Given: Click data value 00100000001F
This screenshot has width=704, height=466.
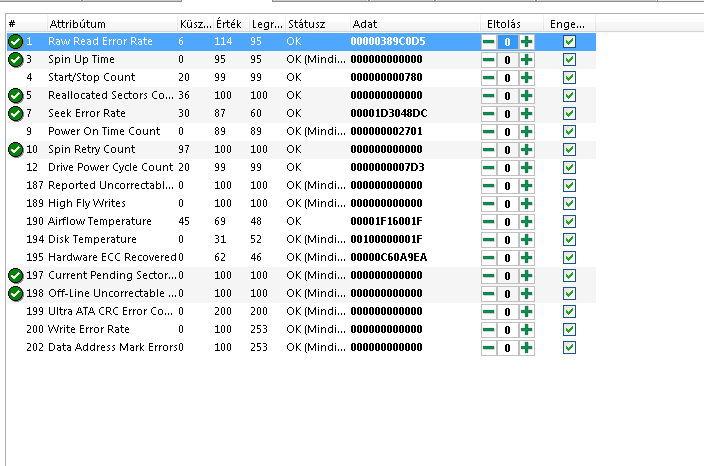Looking at the screenshot, I should [386, 239].
